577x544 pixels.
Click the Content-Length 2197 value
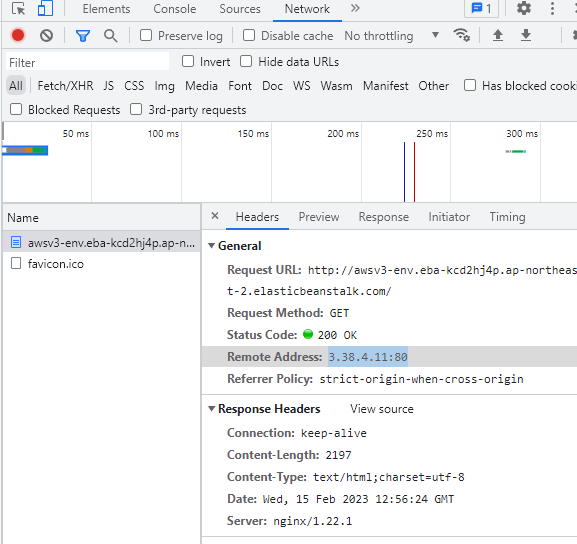pyautogui.click(x=338, y=455)
